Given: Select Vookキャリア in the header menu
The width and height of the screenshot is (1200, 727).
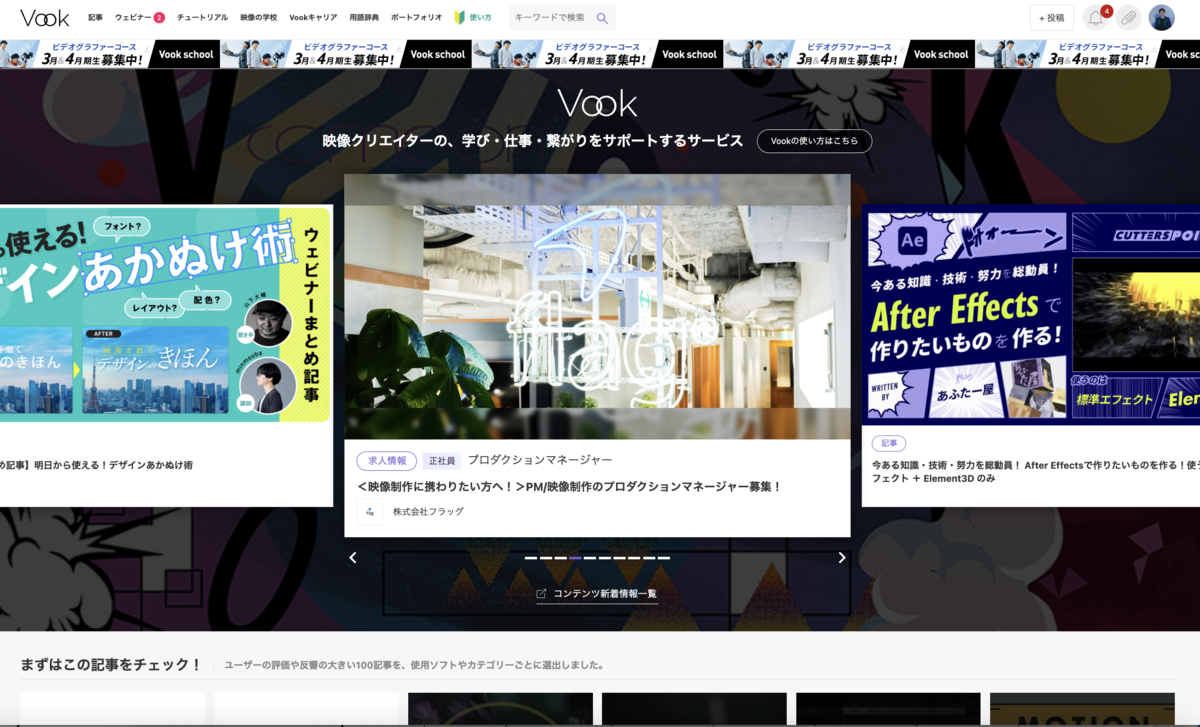Looking at the screenshot, I should (x=313, y=18).
